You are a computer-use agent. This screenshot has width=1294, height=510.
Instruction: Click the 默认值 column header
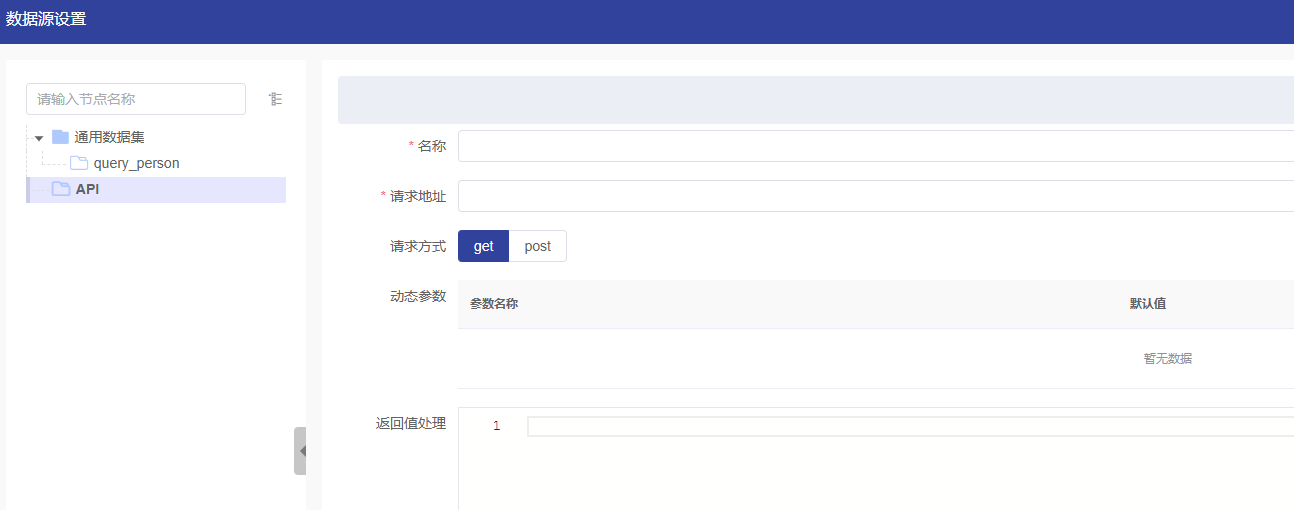point(1147,304)
